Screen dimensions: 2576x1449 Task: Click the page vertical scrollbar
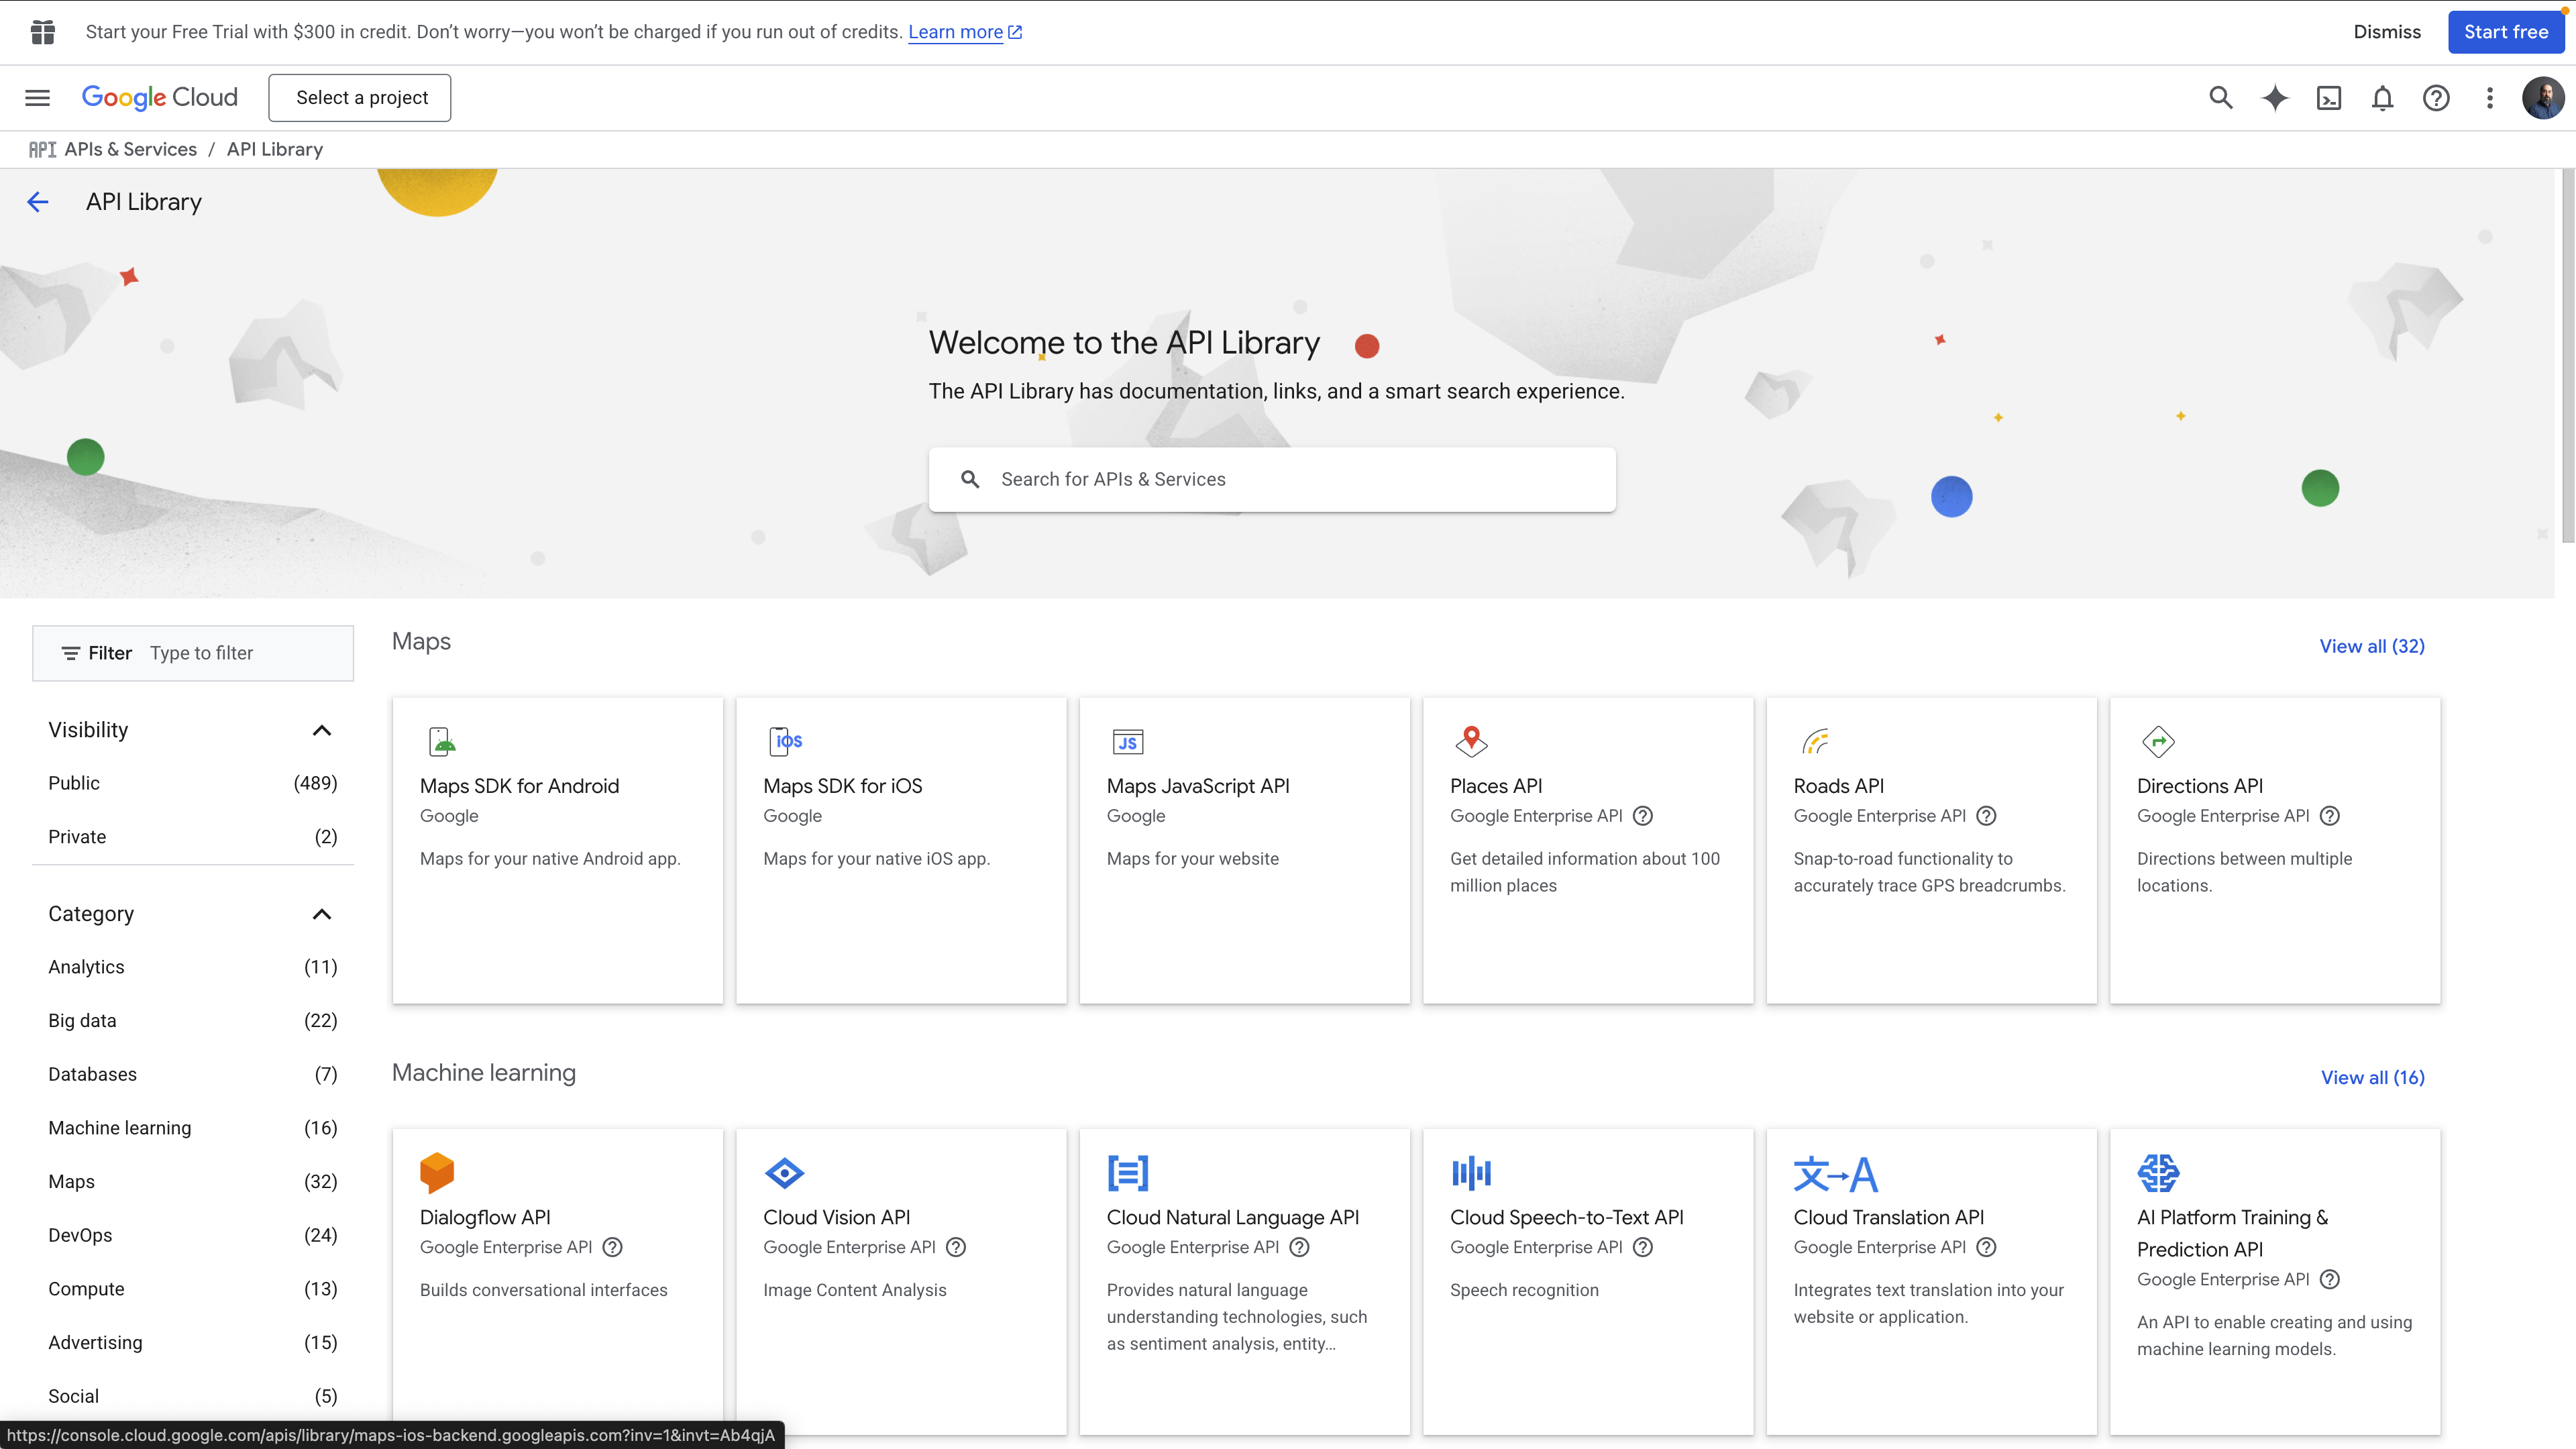[x=2568, y=357]
